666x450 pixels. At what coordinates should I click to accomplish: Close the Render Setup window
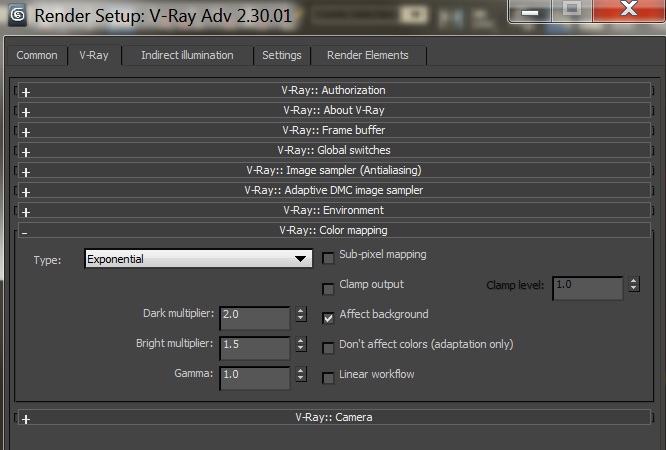(x=629, y=10)
